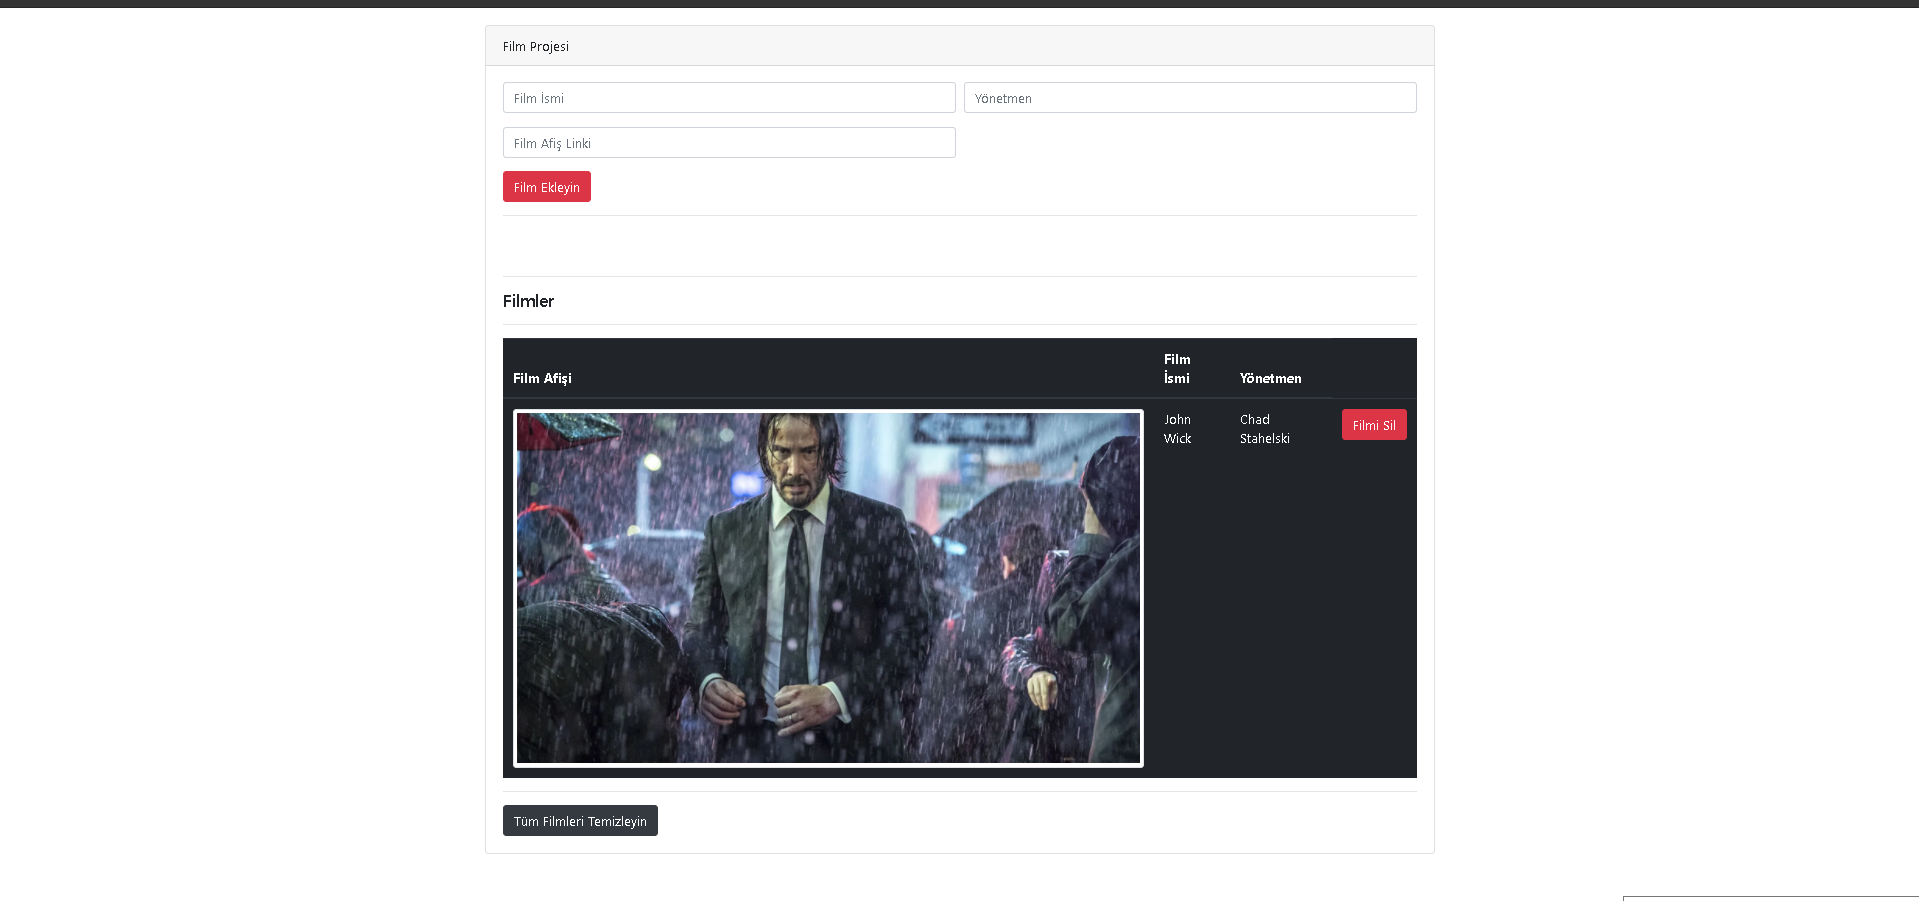Select the Film Afişi column header
The width and height of the screenshot is (1919, 901).
pyautogui.click(x=542, y=378)
